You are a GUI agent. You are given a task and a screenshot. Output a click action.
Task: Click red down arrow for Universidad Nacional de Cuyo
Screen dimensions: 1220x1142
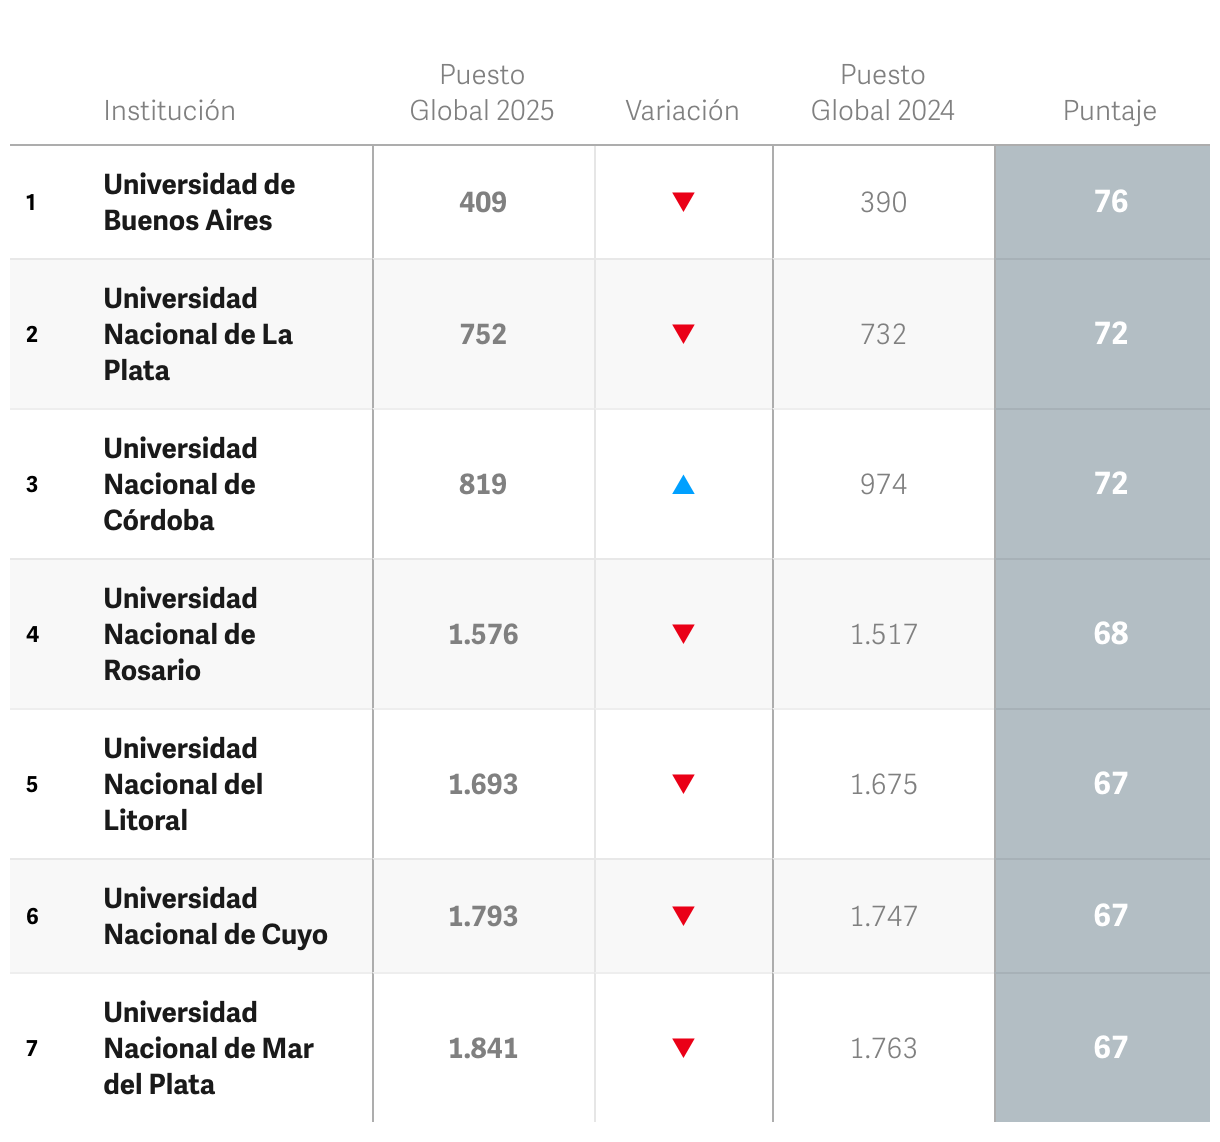coord(683,916)
